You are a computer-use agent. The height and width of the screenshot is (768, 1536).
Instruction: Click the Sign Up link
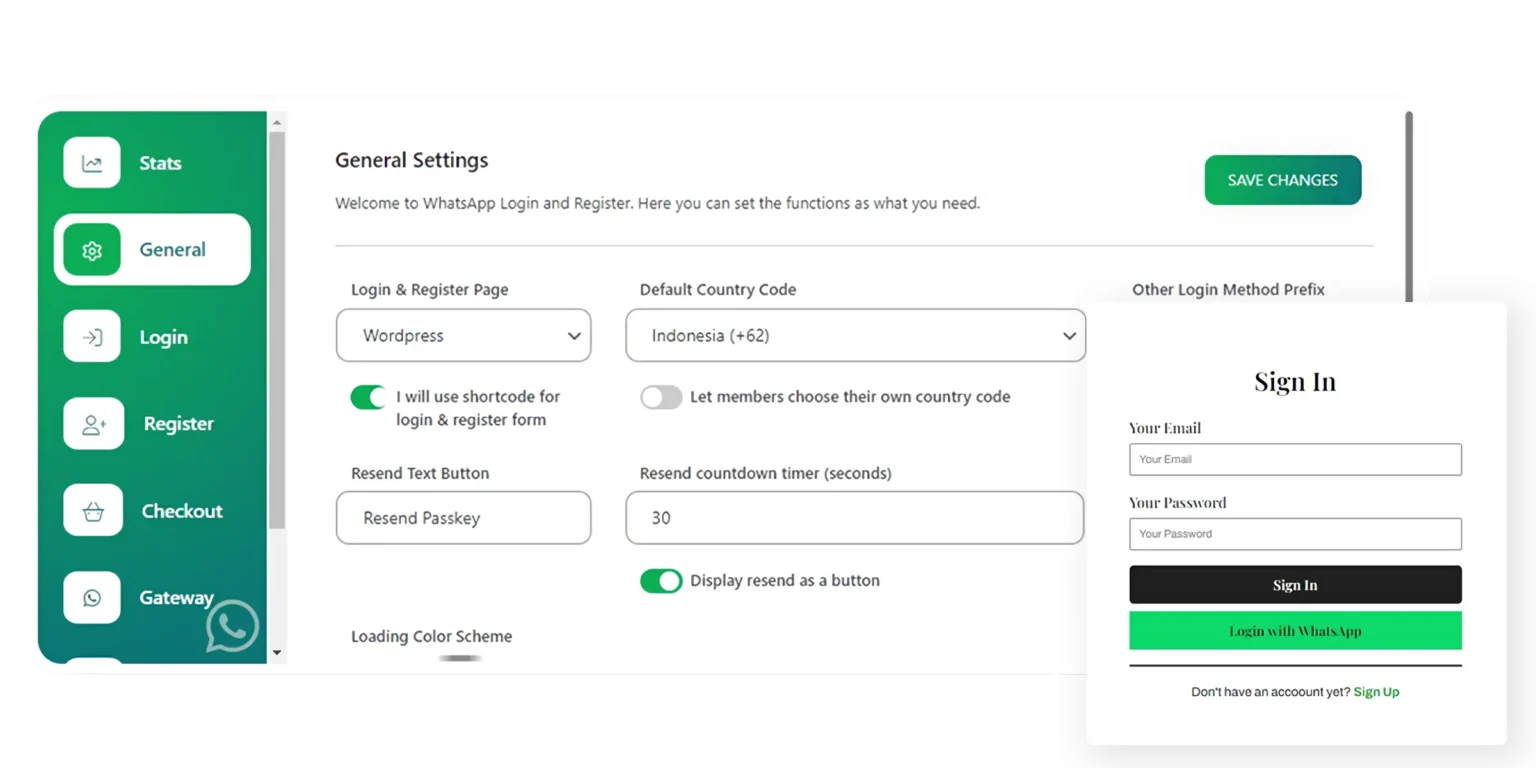(x=1376, y=692)
